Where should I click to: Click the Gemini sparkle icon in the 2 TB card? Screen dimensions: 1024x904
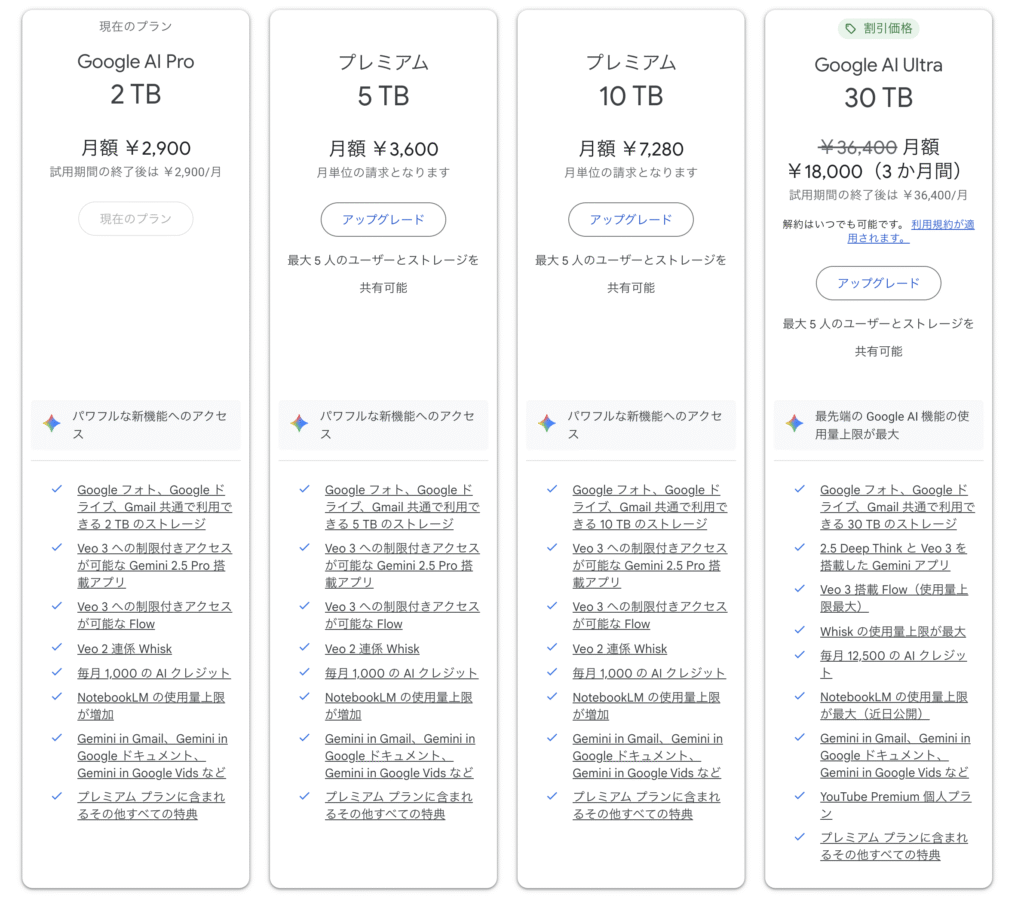point(52,423)
